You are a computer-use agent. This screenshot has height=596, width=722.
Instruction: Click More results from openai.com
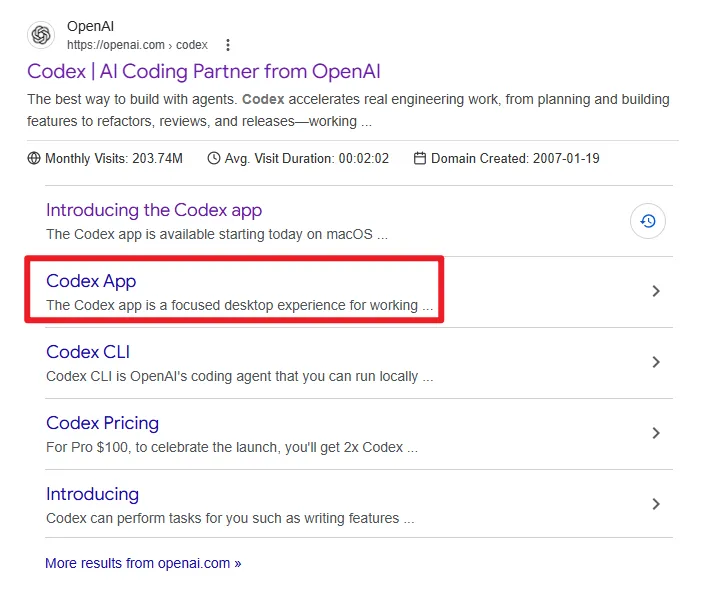pos(143,563)
